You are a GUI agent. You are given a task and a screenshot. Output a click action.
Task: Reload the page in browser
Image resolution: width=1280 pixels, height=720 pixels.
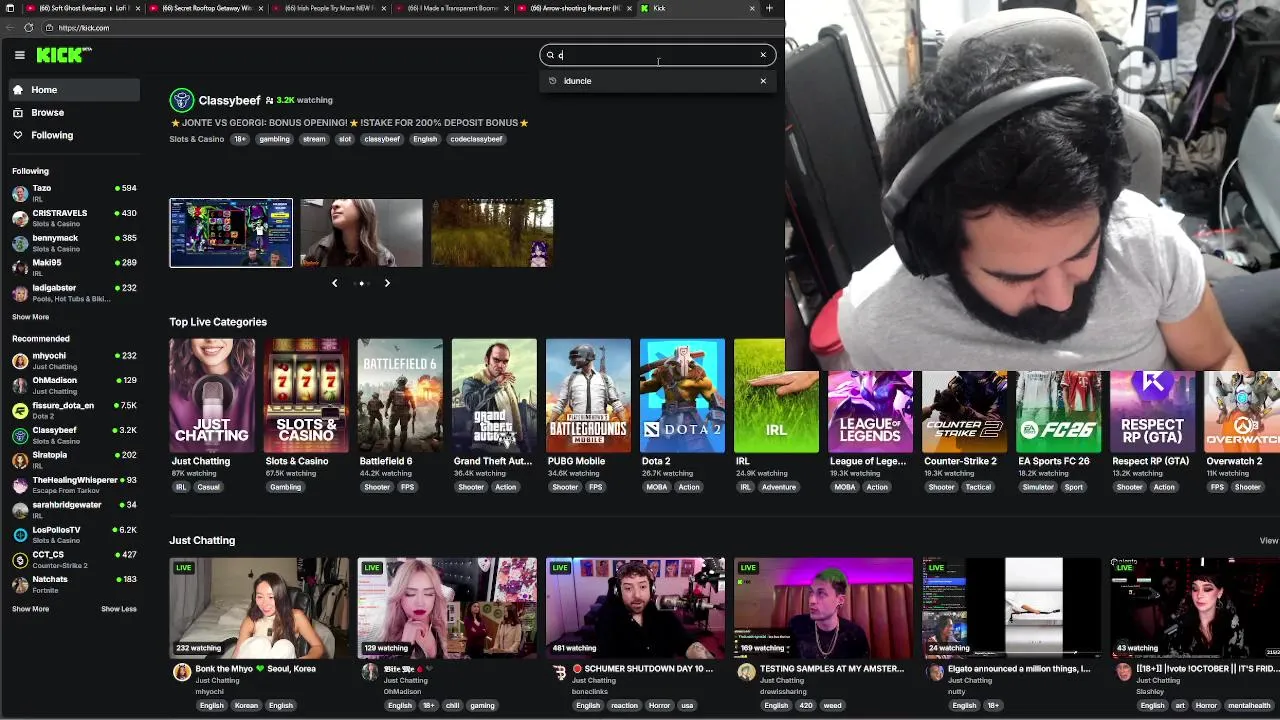point(28,28)
